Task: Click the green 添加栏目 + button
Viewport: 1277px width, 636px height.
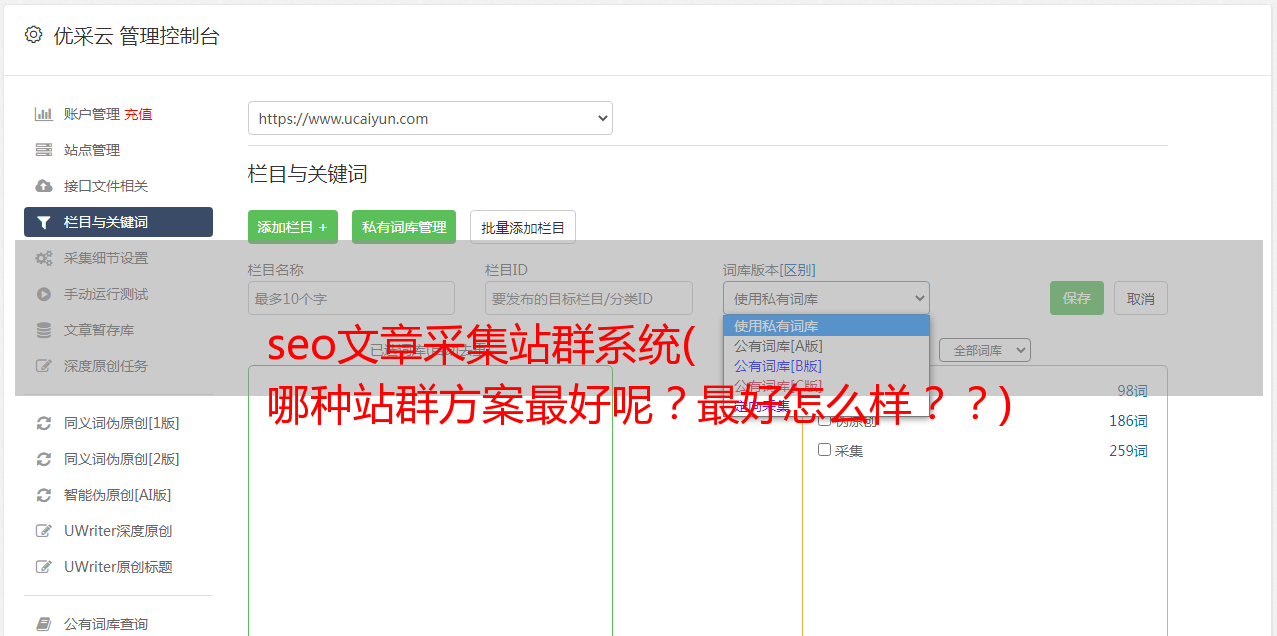Action: tap(293, 227)
